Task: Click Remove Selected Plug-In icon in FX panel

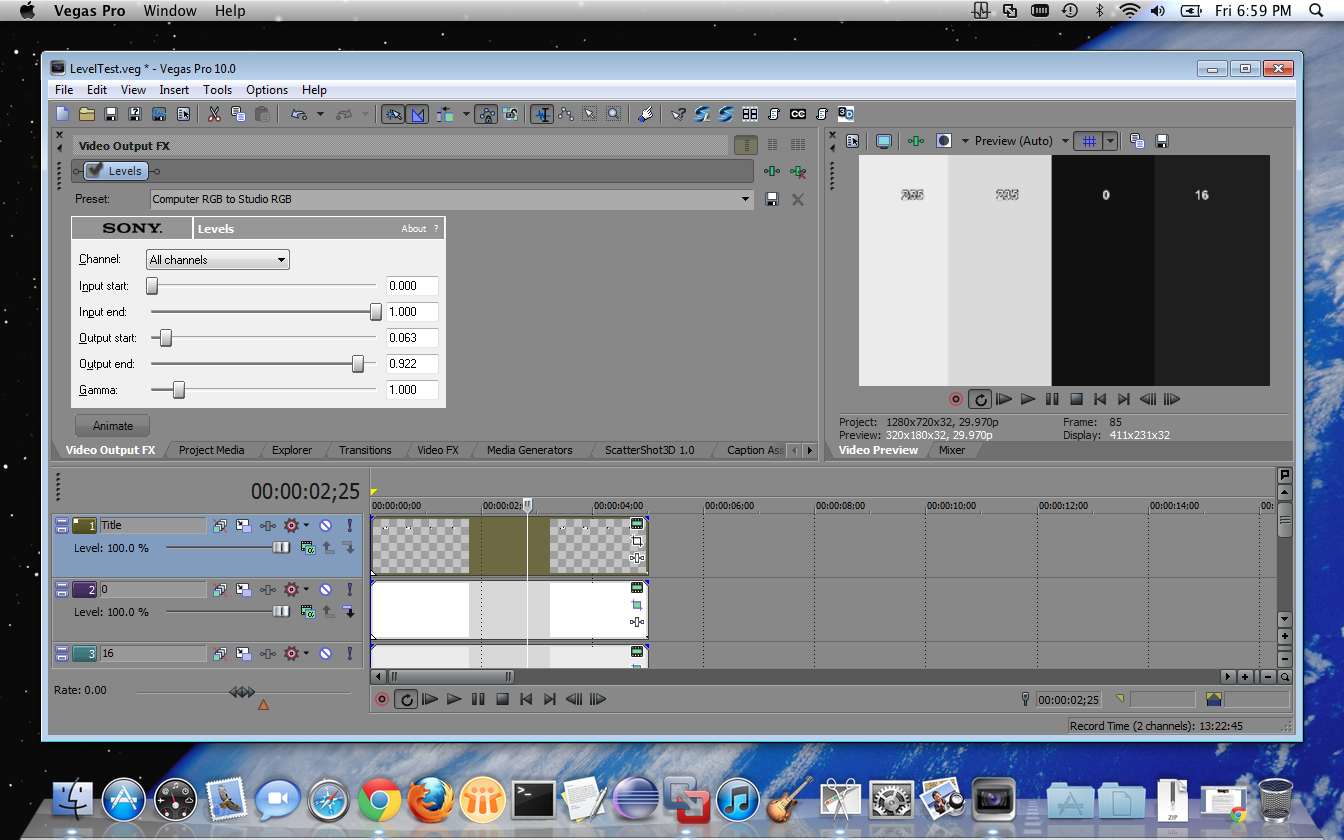Action: tap(797, 171)
